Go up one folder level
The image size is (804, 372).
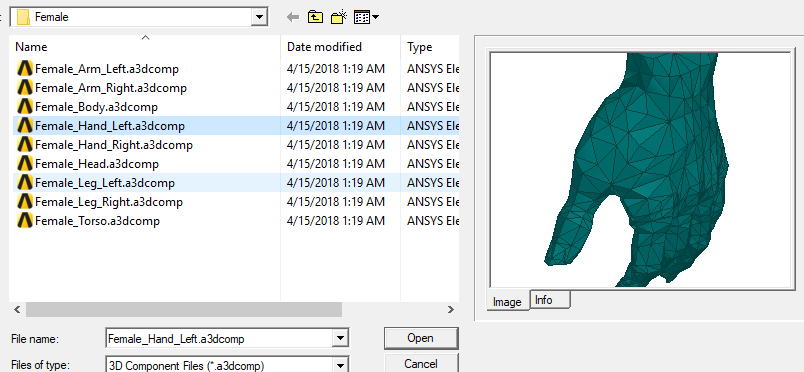coord(315,17)
